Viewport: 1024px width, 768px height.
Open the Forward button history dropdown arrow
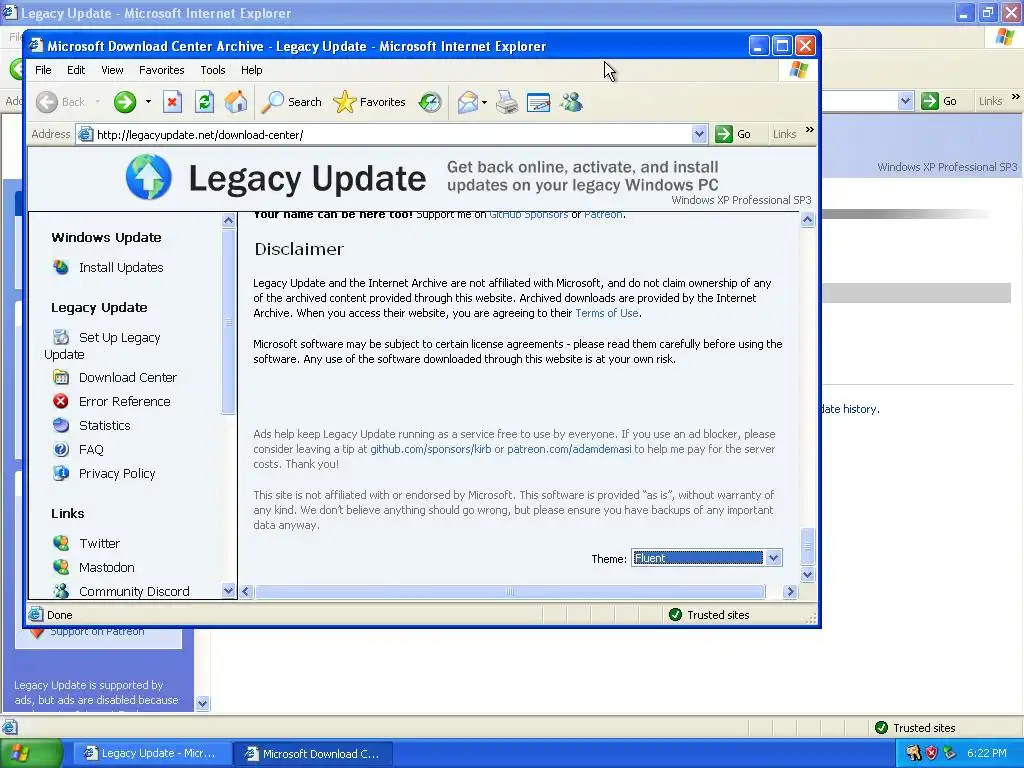[148, 102]
